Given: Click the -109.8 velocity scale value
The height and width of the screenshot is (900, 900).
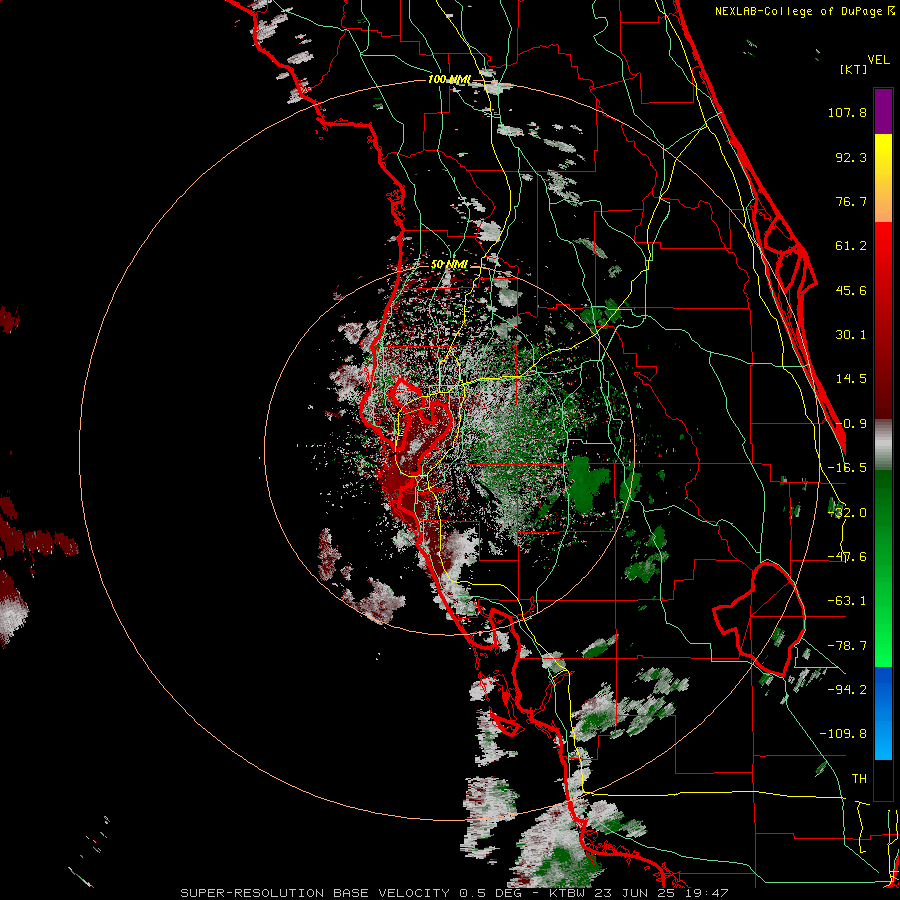Looking at the screenshot, I should click(843, 734).
